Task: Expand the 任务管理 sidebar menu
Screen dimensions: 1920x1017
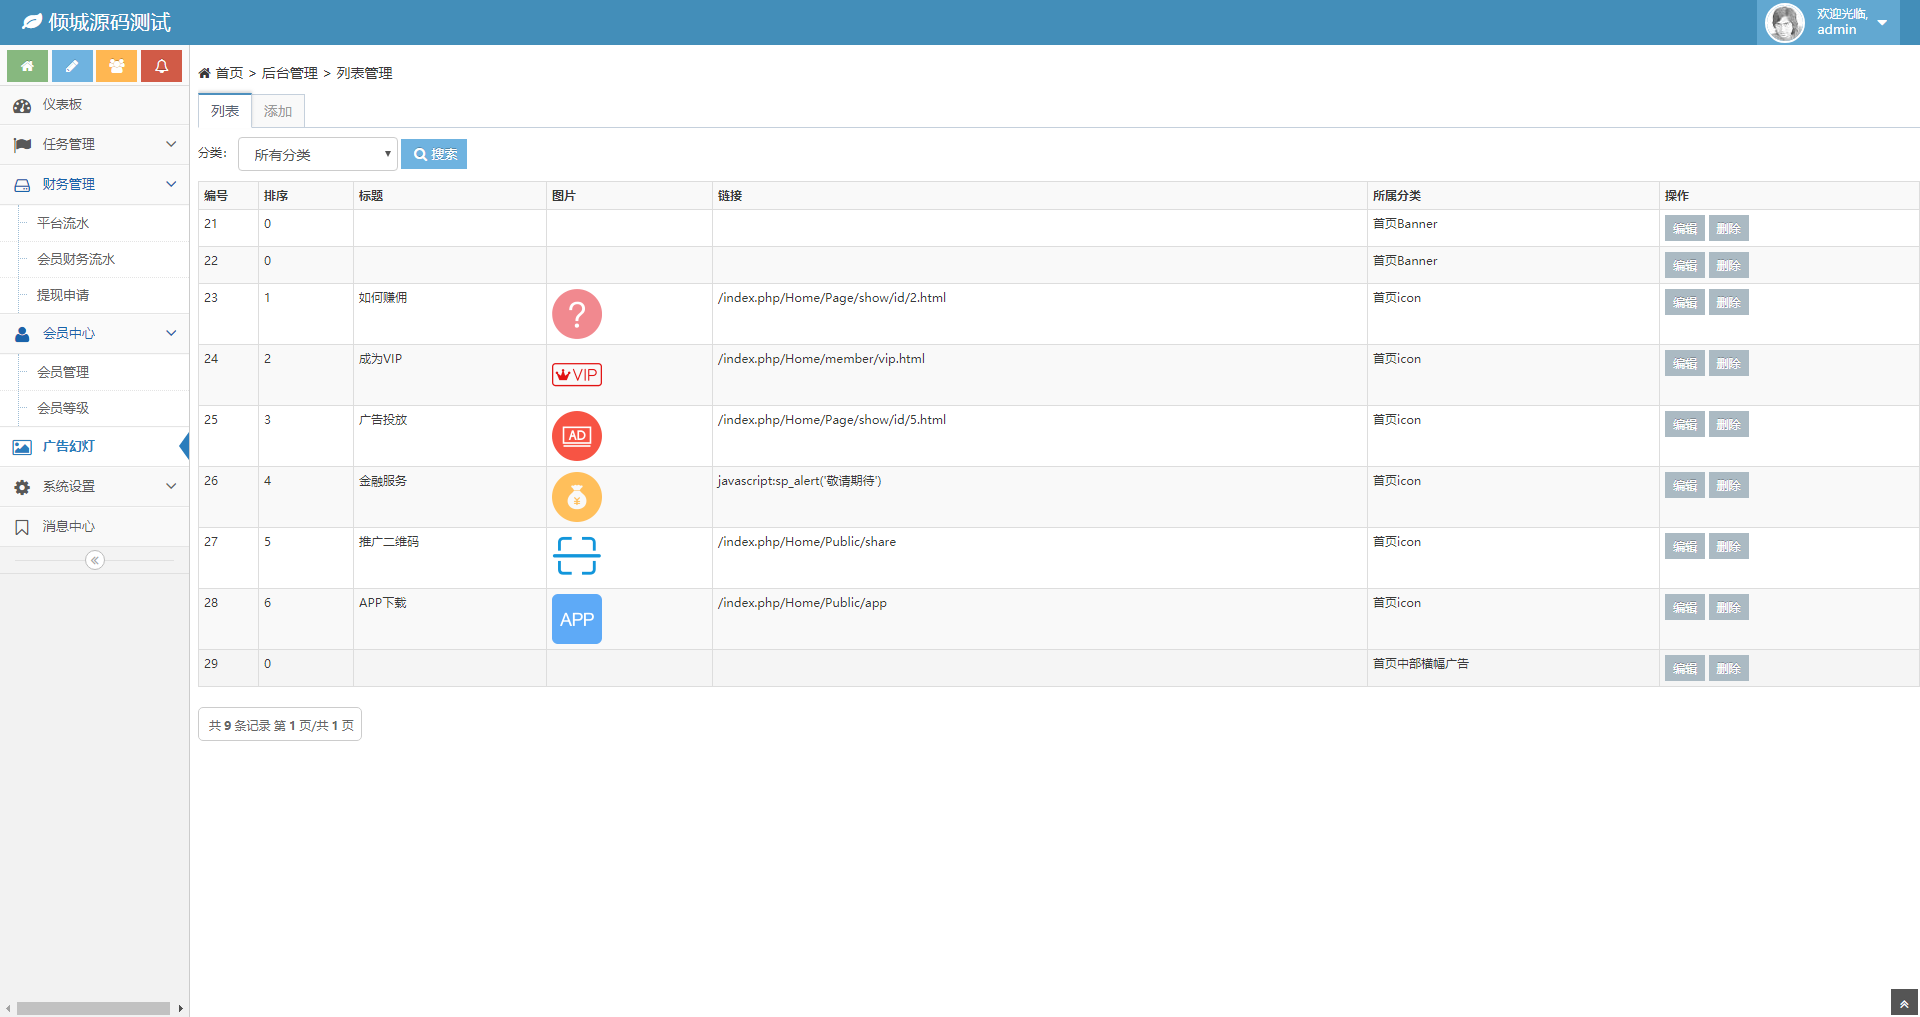Action: pyautogui.click(x=95, y=144)
